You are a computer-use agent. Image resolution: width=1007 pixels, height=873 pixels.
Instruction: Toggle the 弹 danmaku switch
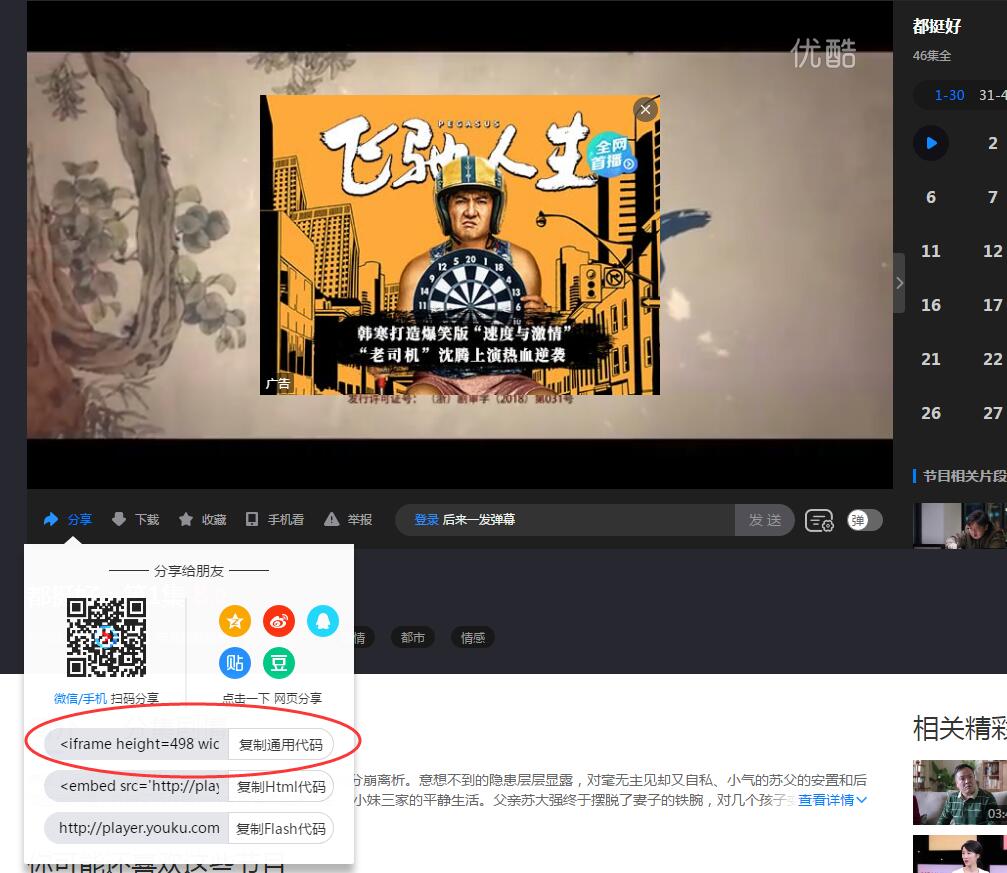click(865, 520)
